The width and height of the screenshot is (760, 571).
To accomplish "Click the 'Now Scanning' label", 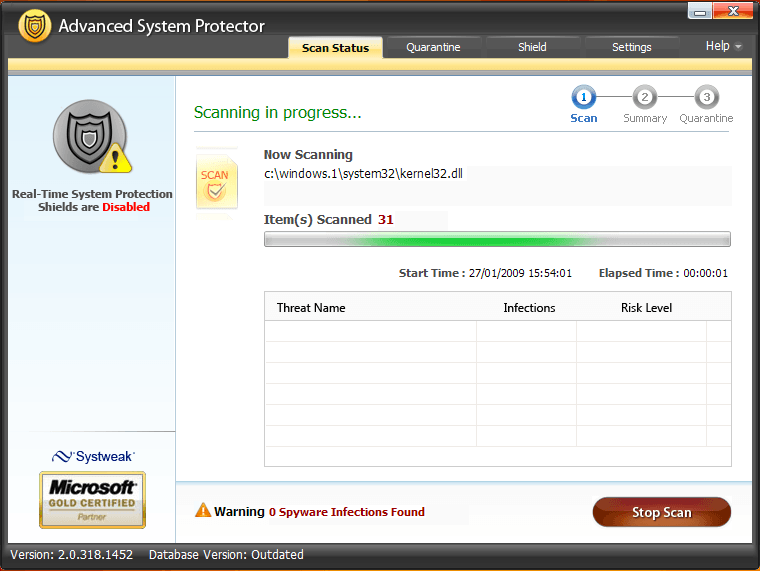I will 308,155.
